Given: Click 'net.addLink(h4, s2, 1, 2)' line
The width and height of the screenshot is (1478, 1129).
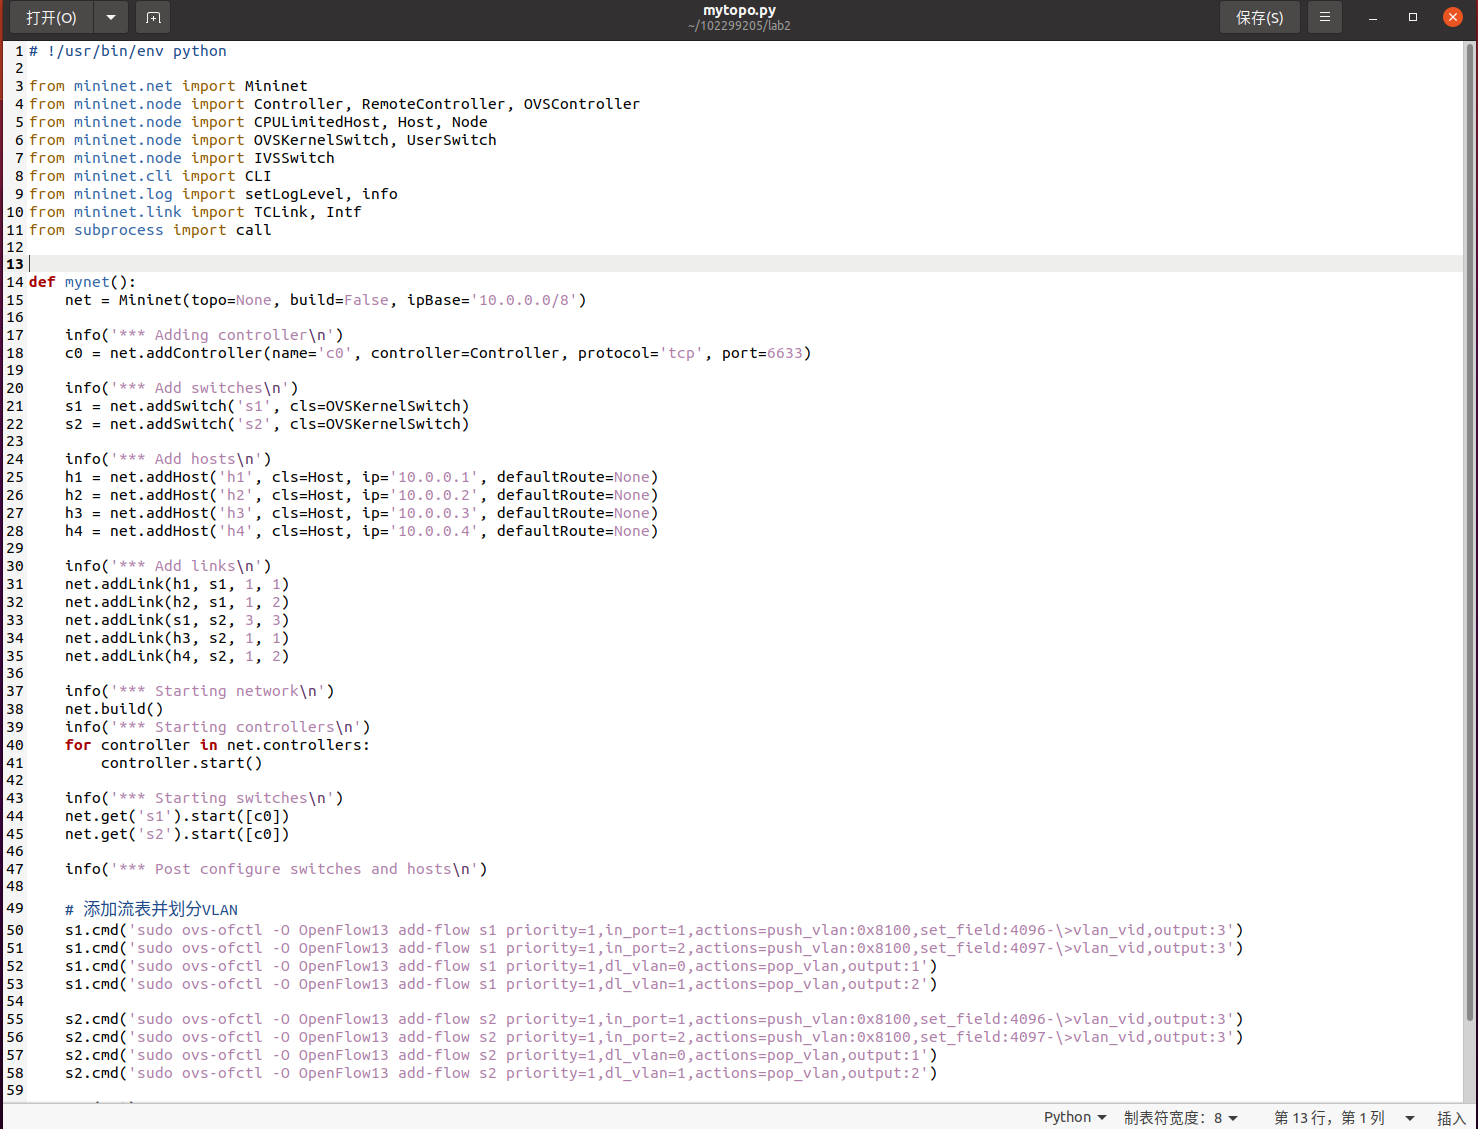Looking at the screenshot, I should [177, 656].
